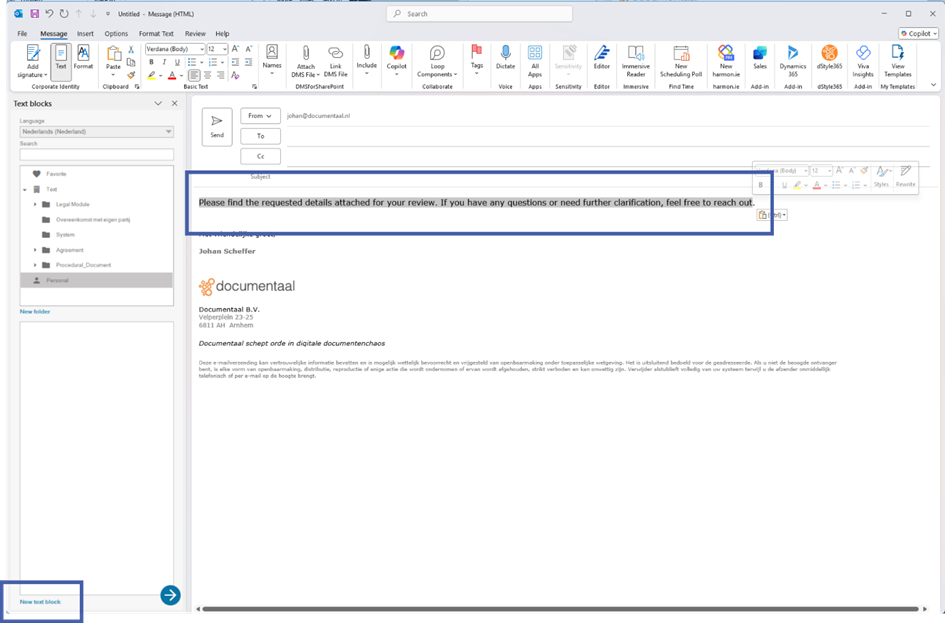Open dStyle365 add-in

(x=829, y=58)
